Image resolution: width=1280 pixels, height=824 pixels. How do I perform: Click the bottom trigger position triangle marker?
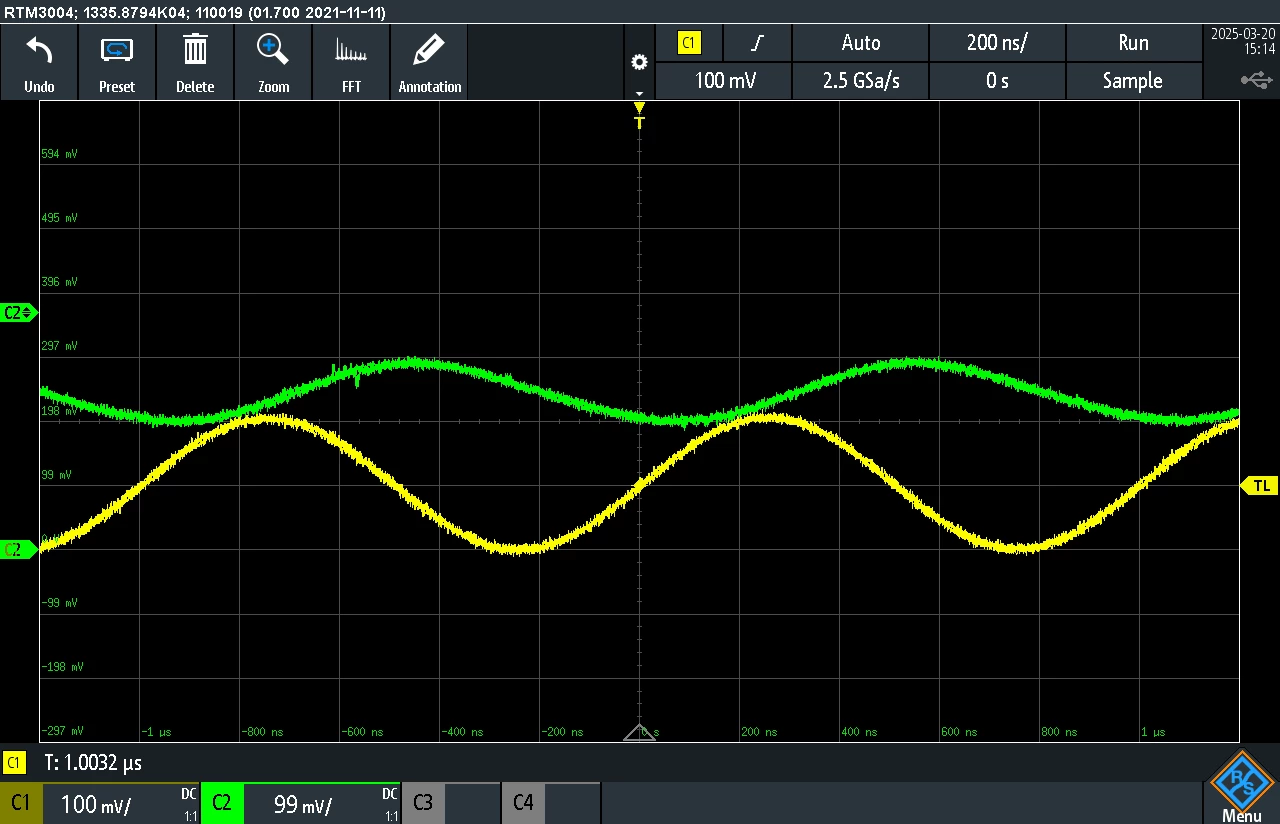coord(639,732)
